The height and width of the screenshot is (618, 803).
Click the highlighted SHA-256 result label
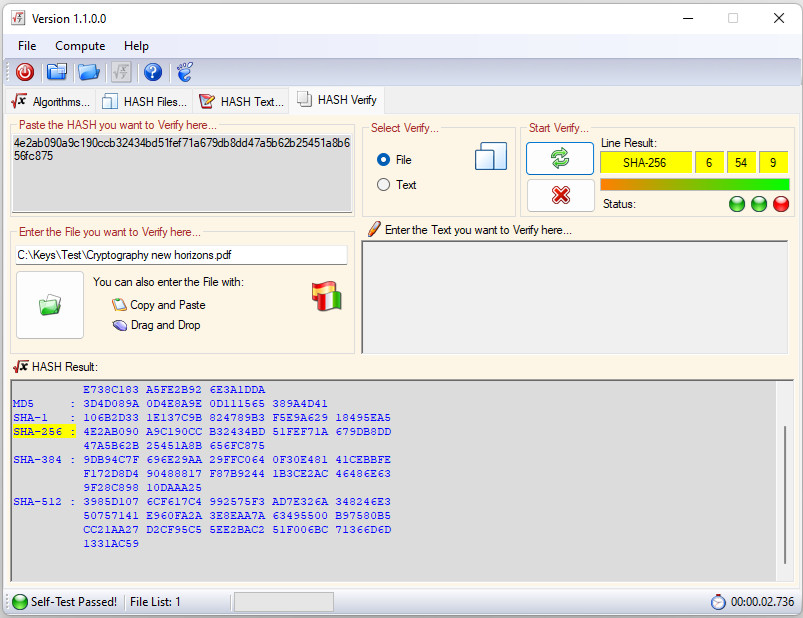click(x=44, y=432)
